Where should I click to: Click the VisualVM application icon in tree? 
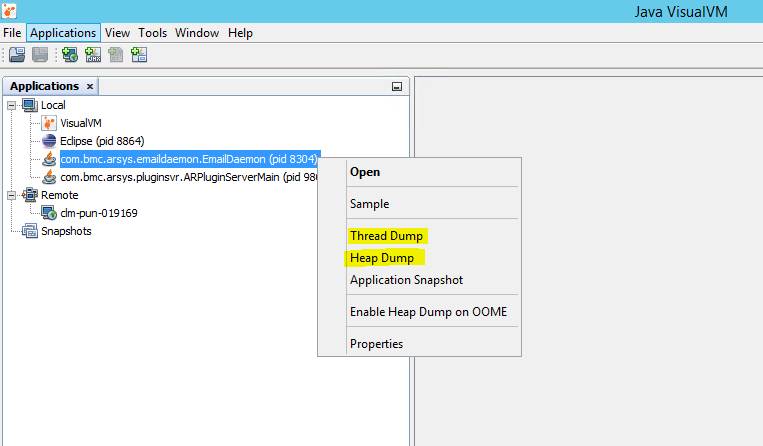pos(49,123)
